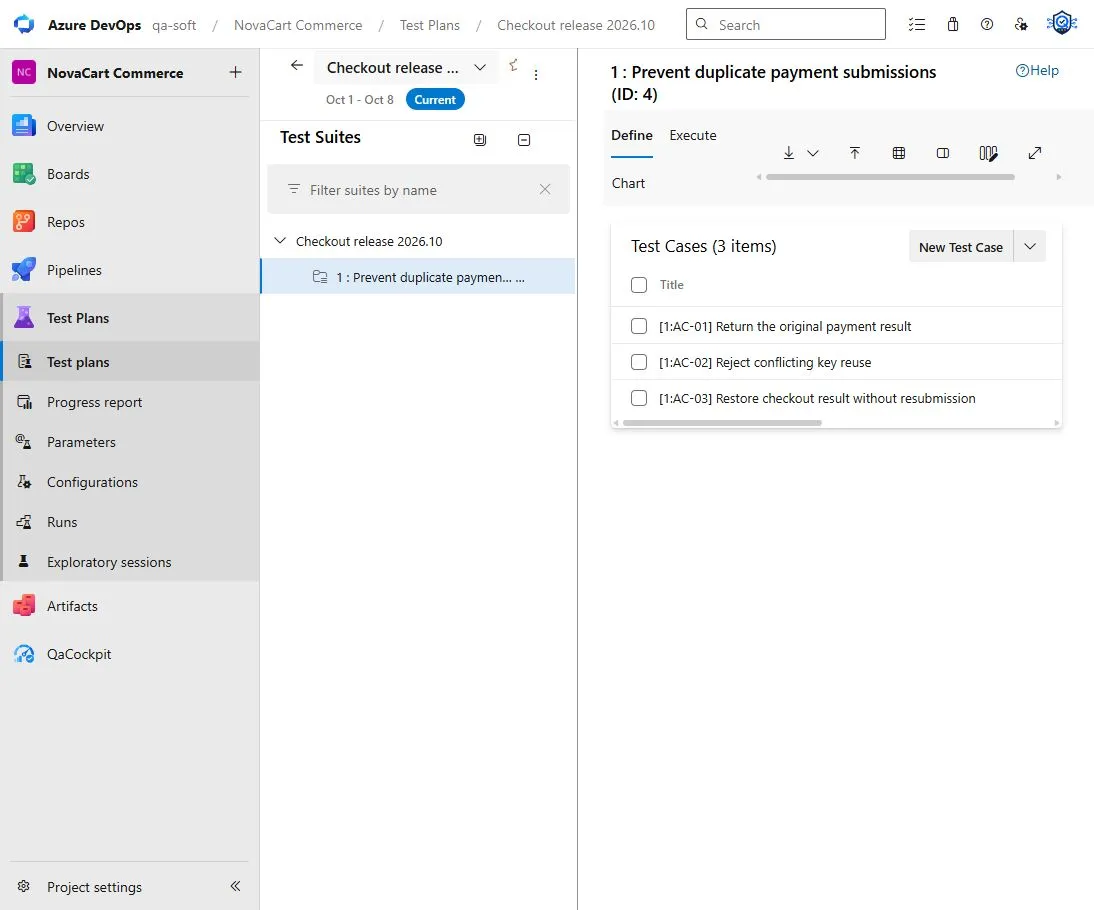Click the test cases horizontal scrollbar
This screenshot has width=1094, height=910.
coord(722,423)
